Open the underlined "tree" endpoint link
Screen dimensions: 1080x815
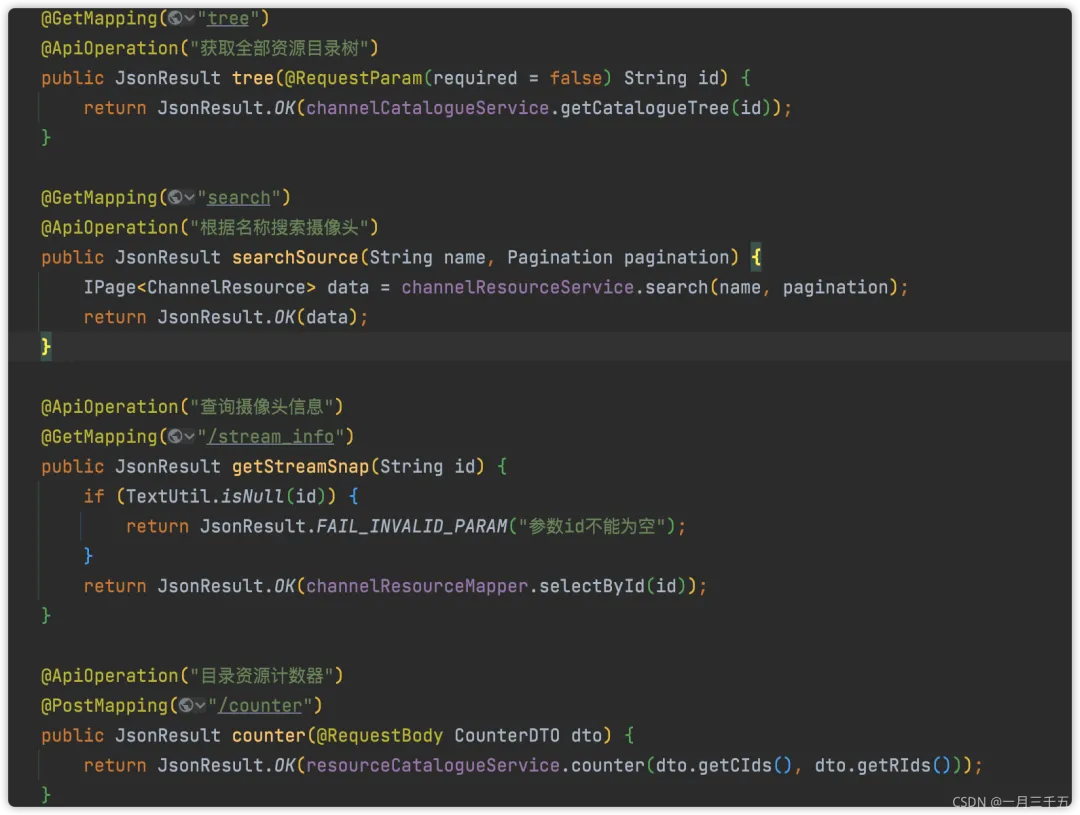click(227, 18)
